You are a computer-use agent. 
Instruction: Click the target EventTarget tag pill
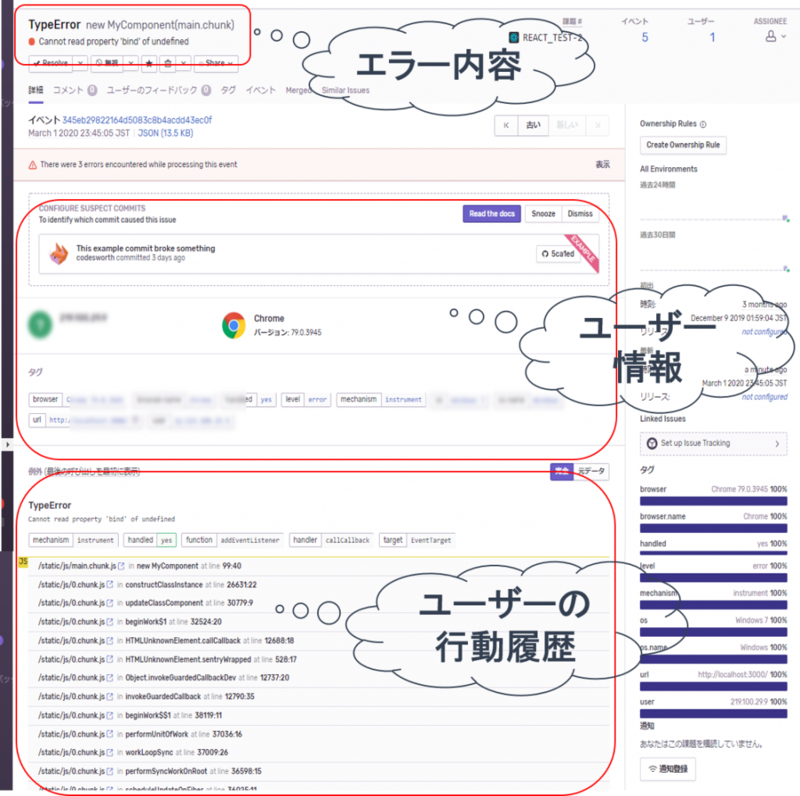pos(417,540)
